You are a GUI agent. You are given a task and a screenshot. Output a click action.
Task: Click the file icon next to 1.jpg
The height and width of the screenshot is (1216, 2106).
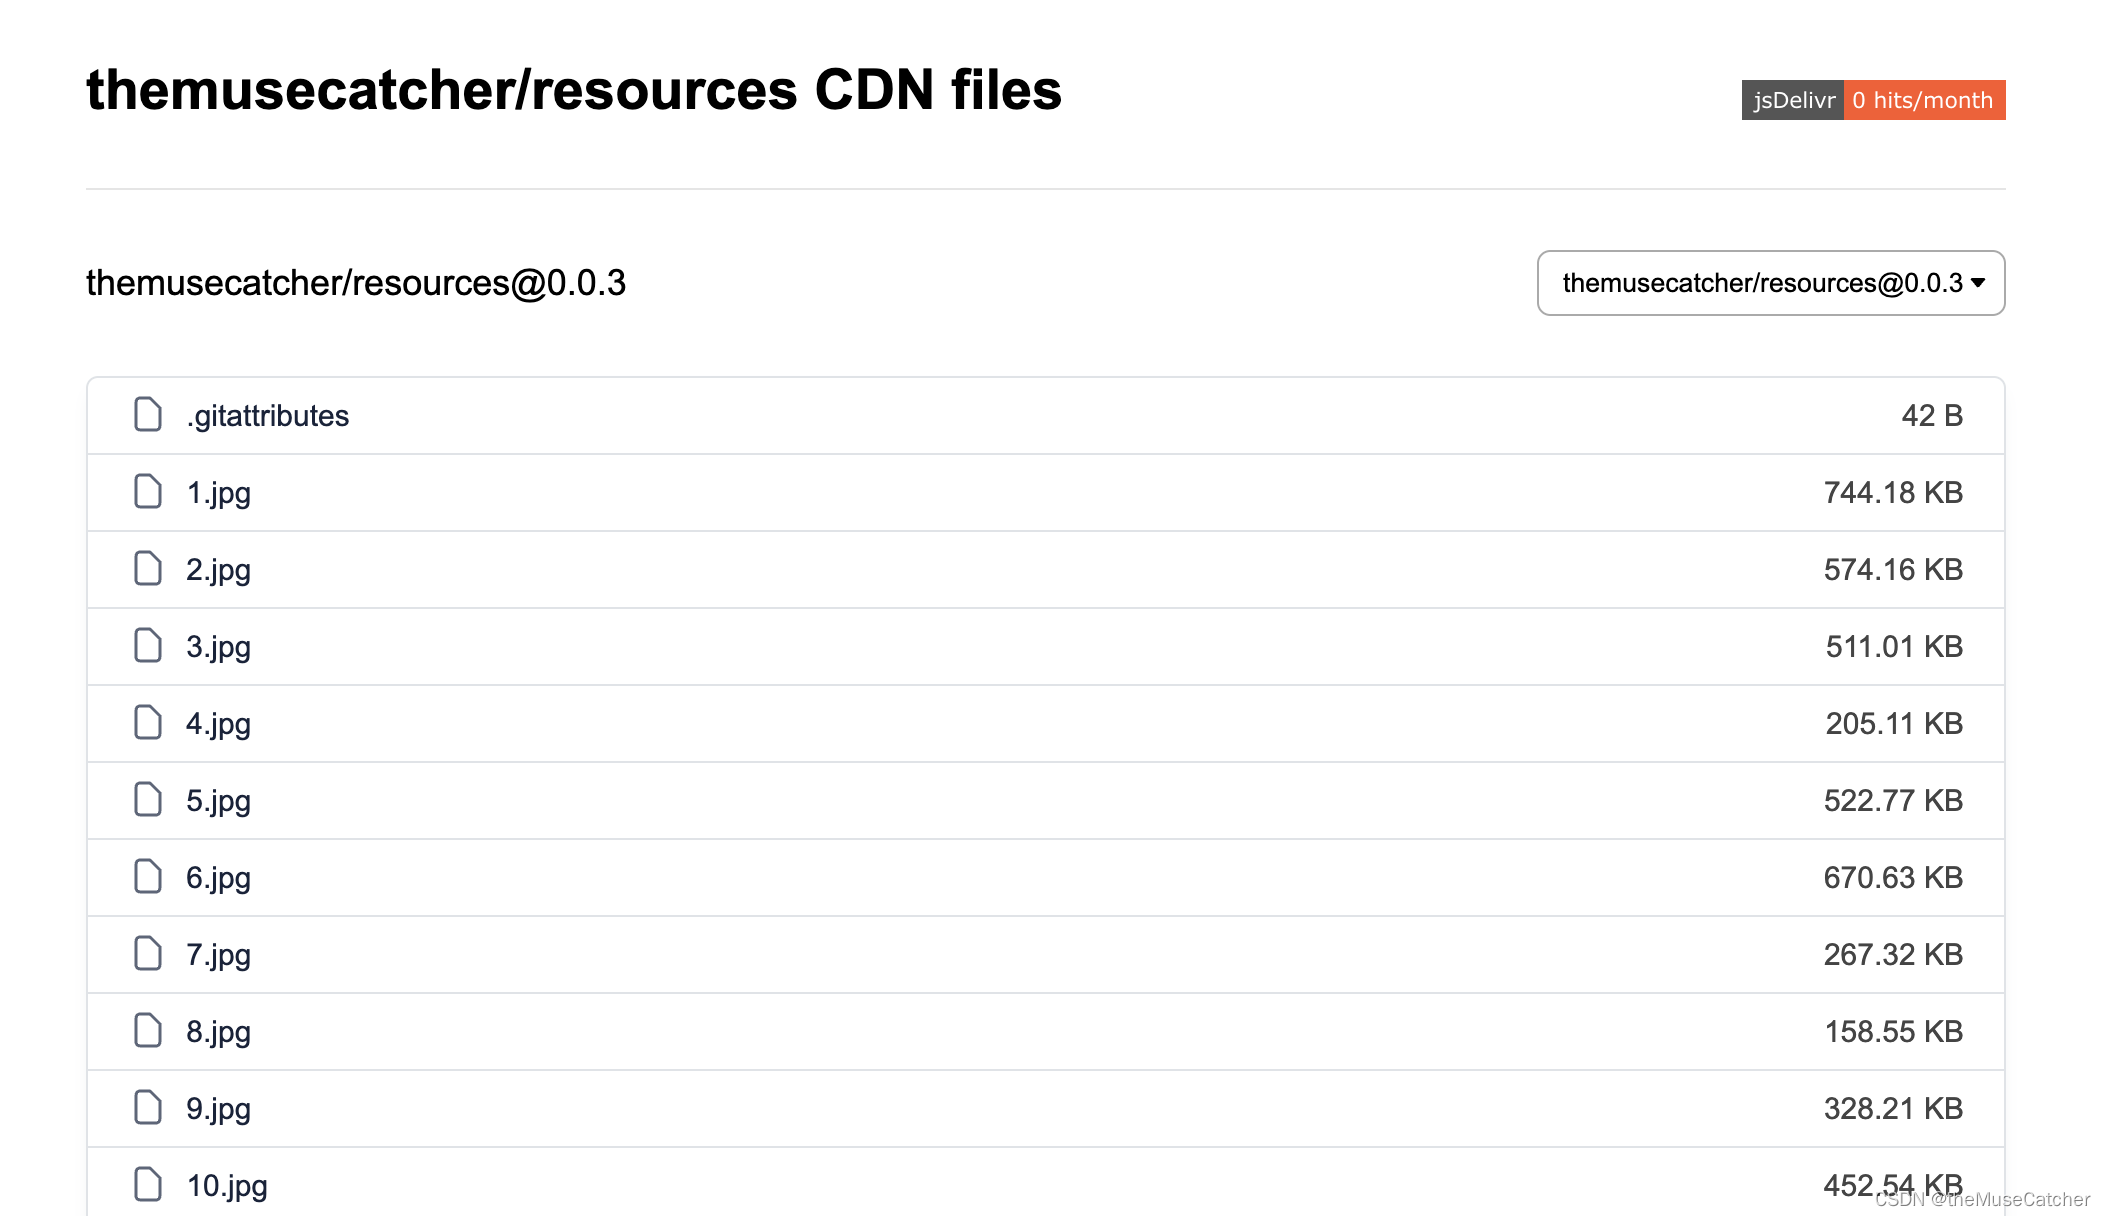point(148,492)
